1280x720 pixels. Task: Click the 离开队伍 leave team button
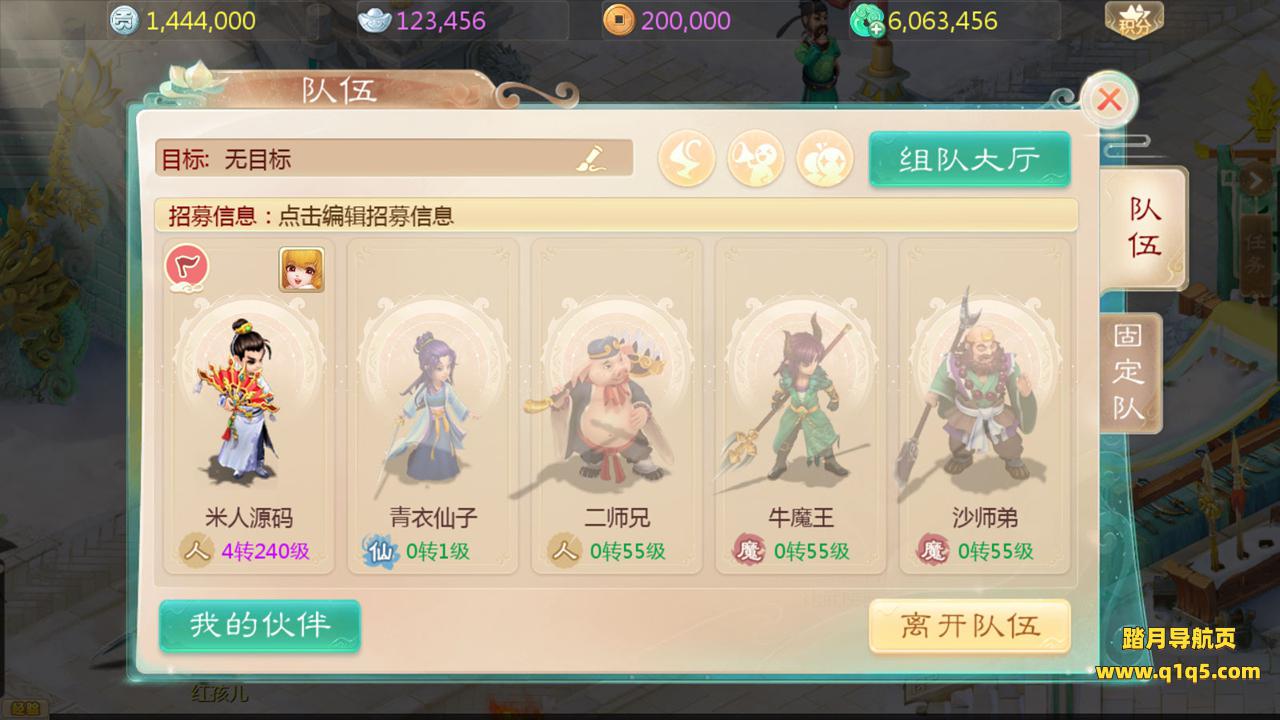point(969,627)
